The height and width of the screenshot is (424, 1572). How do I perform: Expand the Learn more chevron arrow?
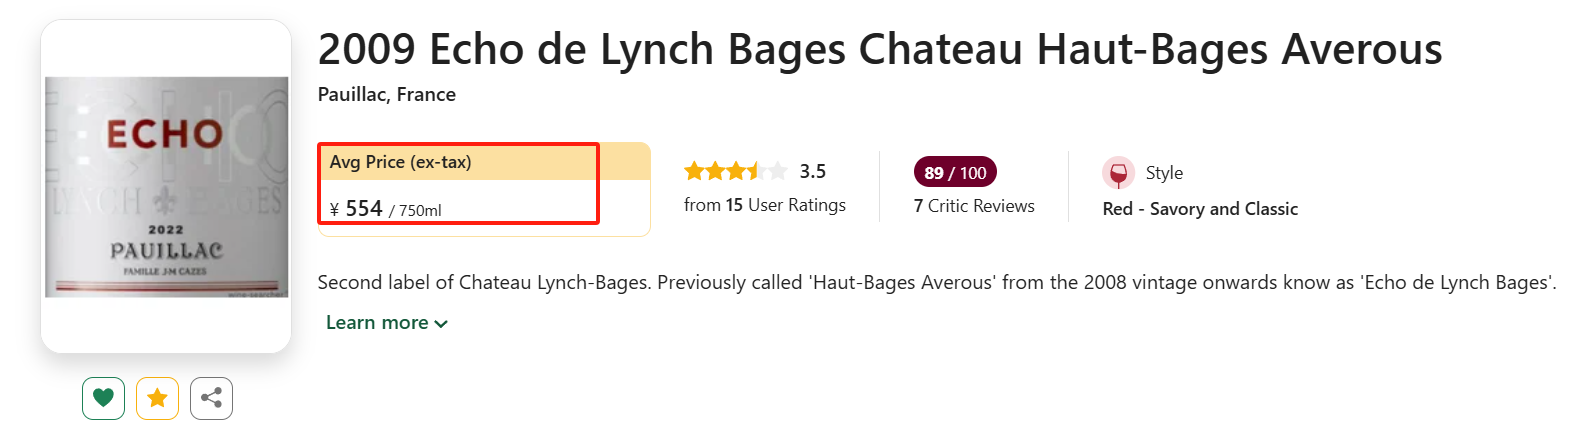click(x=442, y=324)
